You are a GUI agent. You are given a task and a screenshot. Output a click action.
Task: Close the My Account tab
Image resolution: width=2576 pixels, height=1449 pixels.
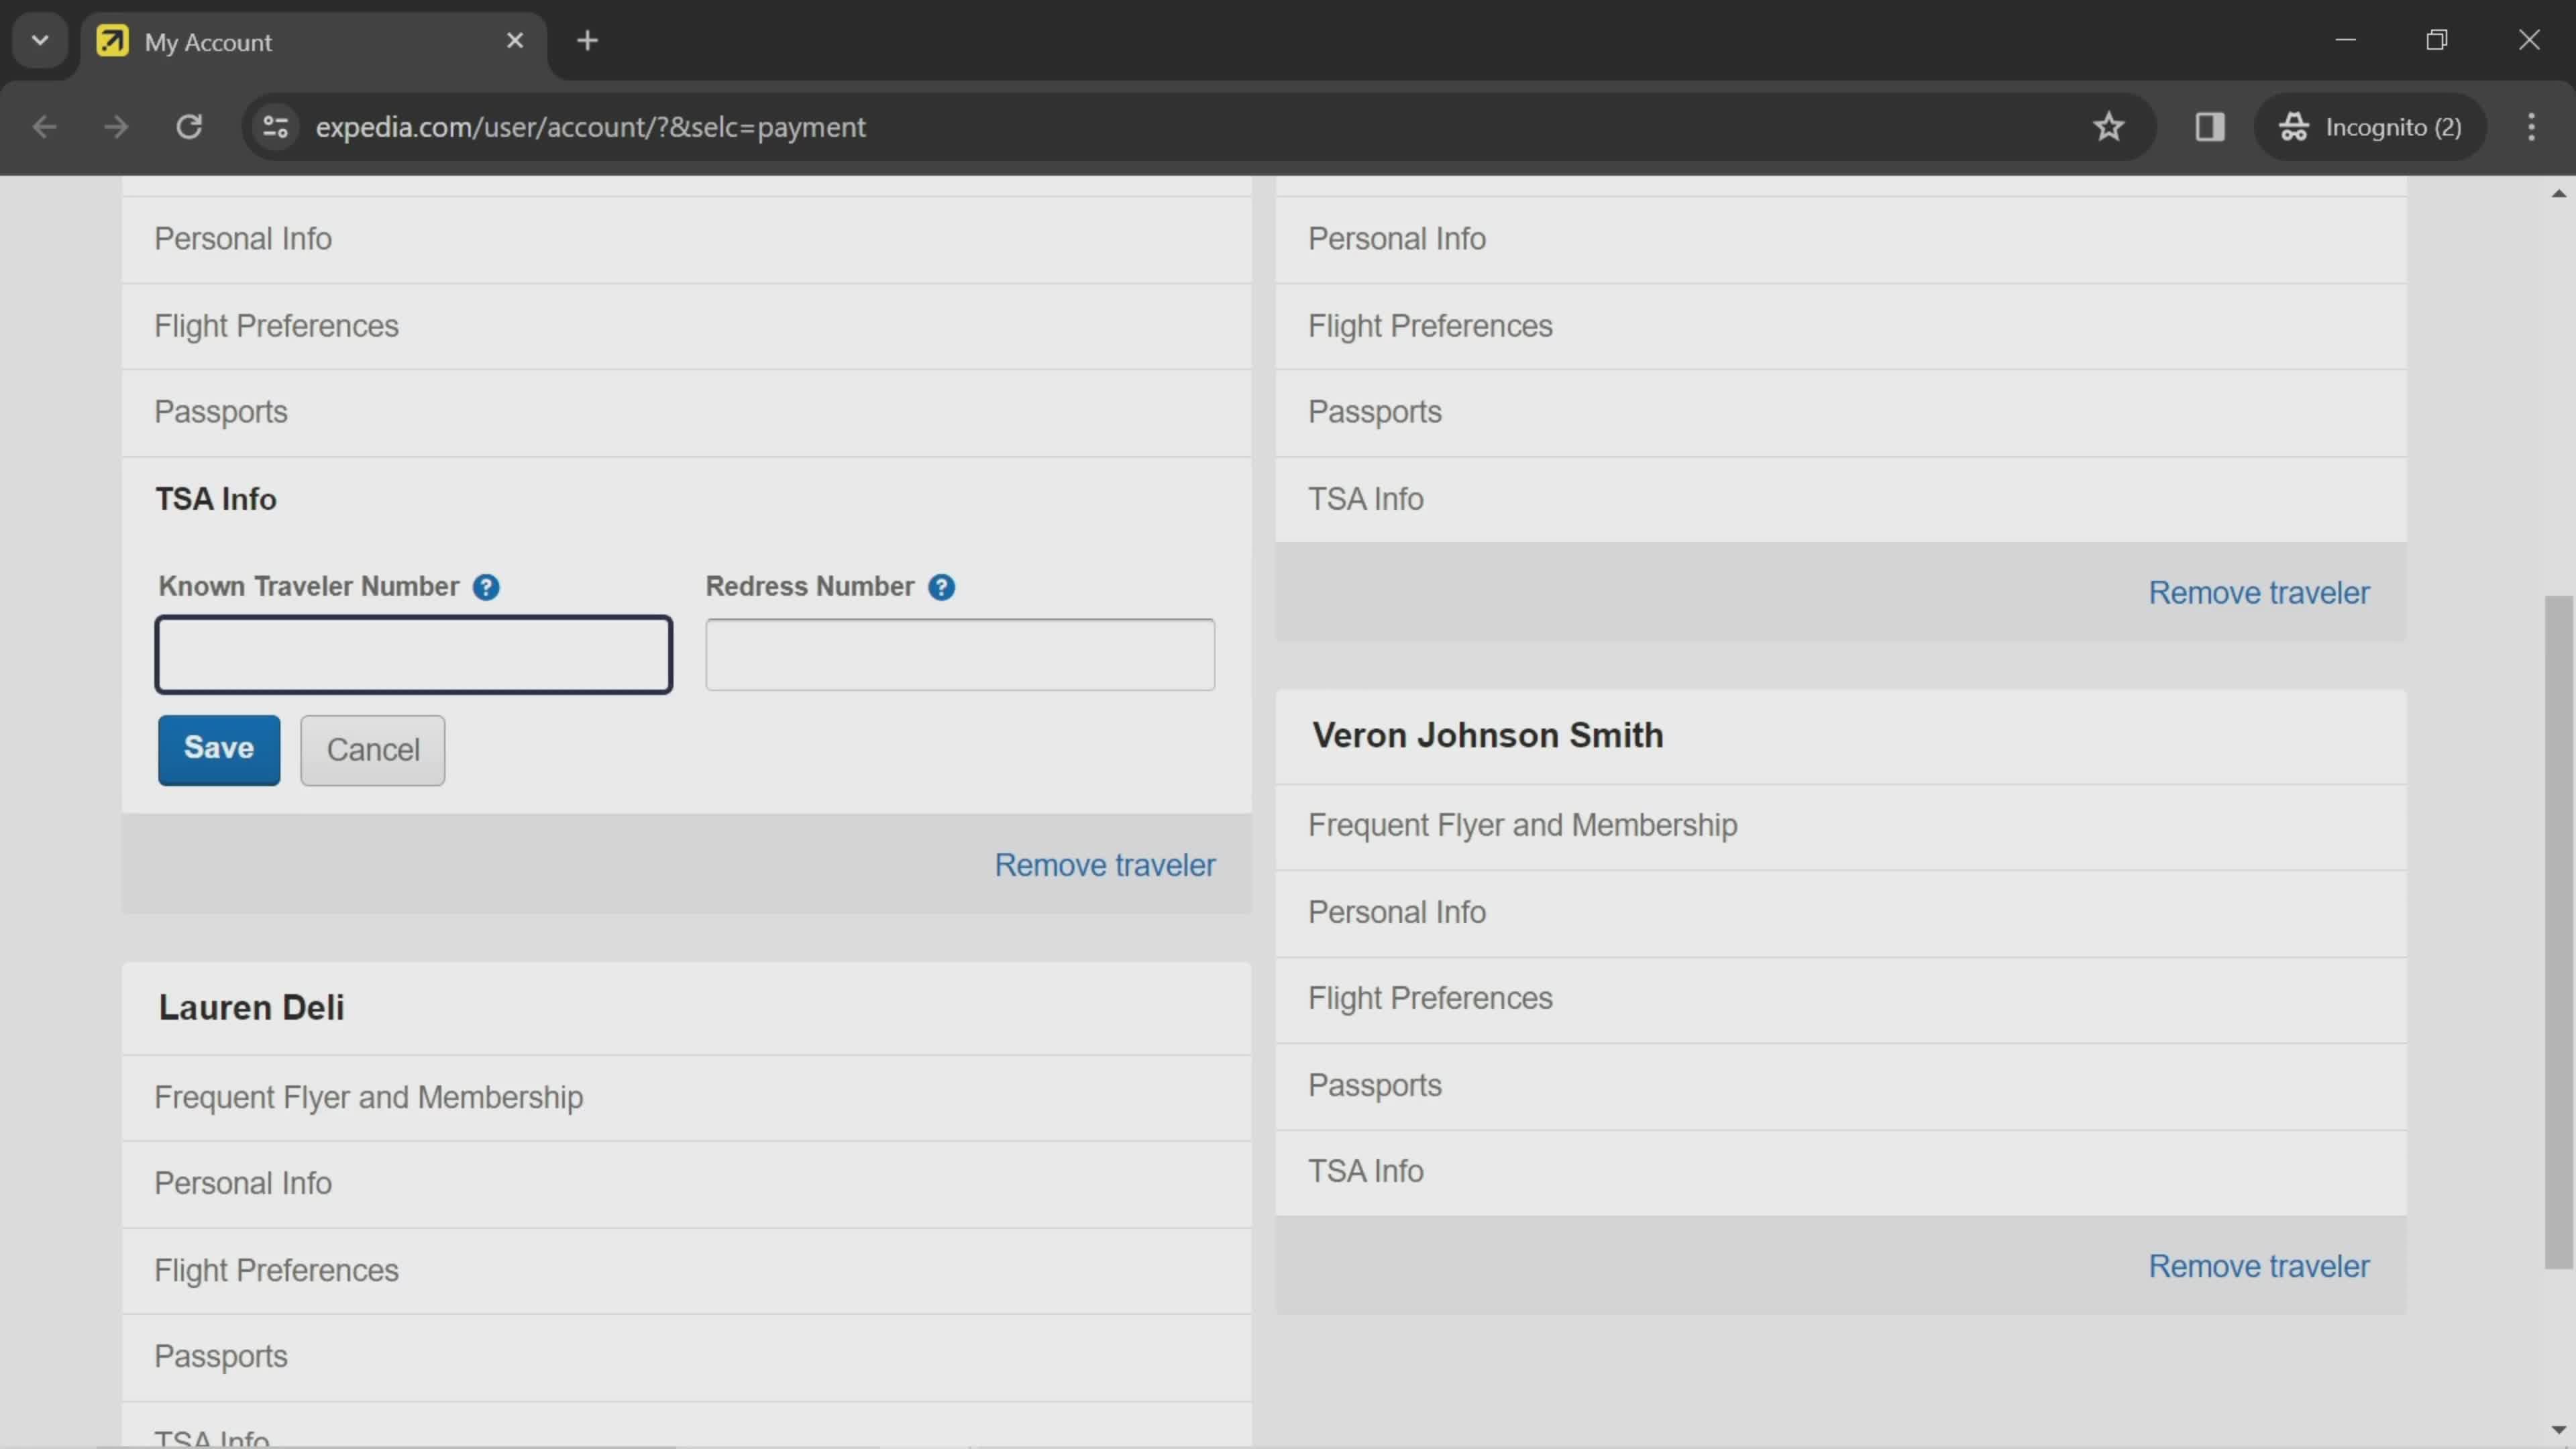pyautogui.click(x=515, y=41)
